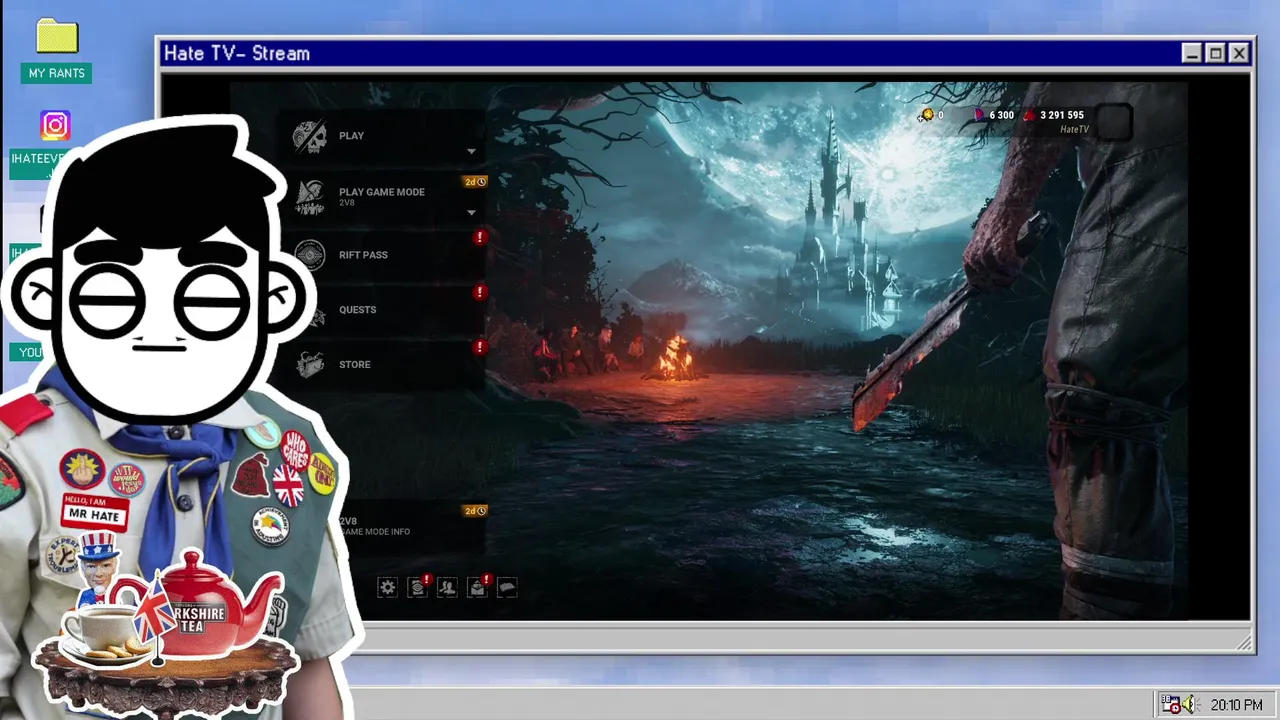Open the STORE menu entry
Viewport: 1280px width, 720px height.
coord(381,365)
